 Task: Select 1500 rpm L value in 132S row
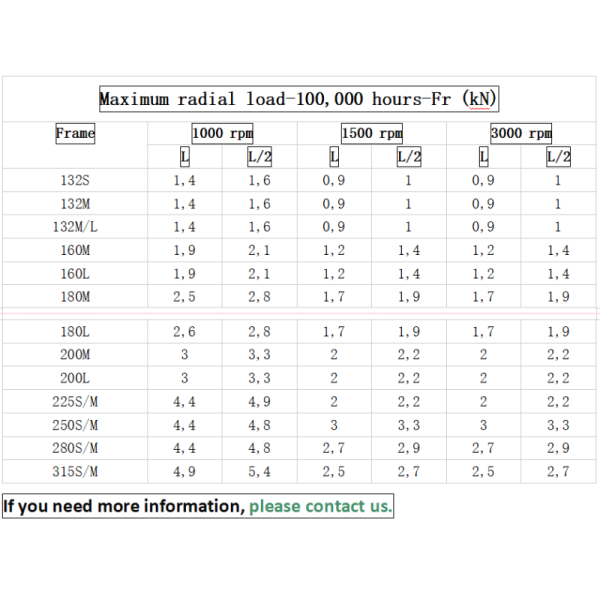coord(334,180)
